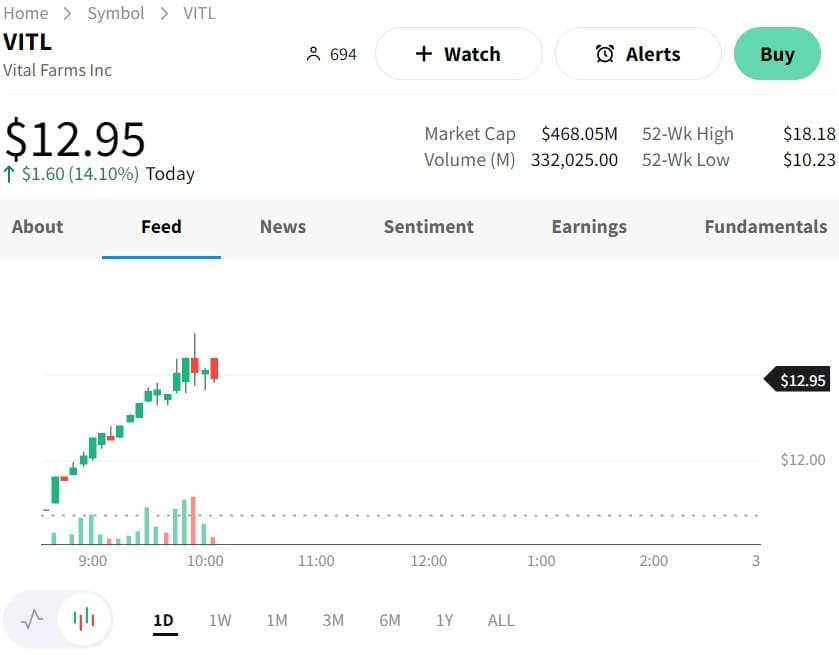The image size is (839, 655).
Task: Switch to candlestick chart view icon
Action: pos(84,619)
